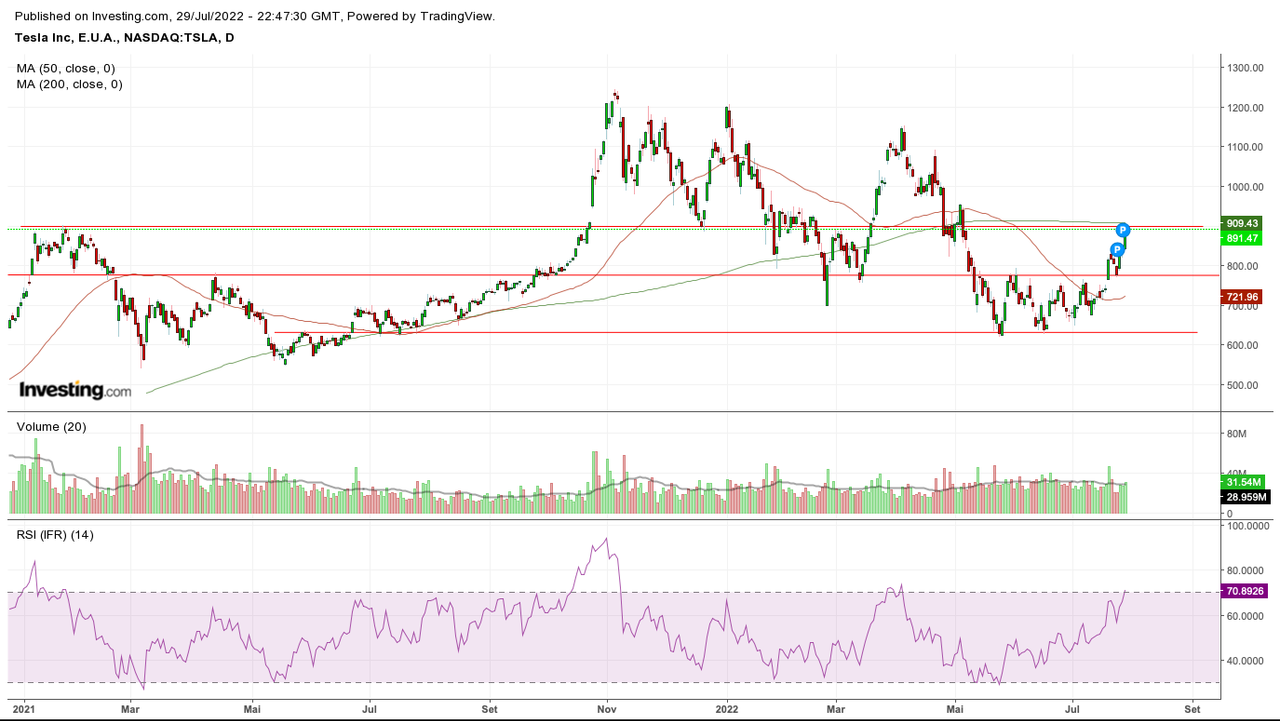Click the 40.0000 RSI axis label
This screenshot has height=721, width=1280.
(1246, 661)
